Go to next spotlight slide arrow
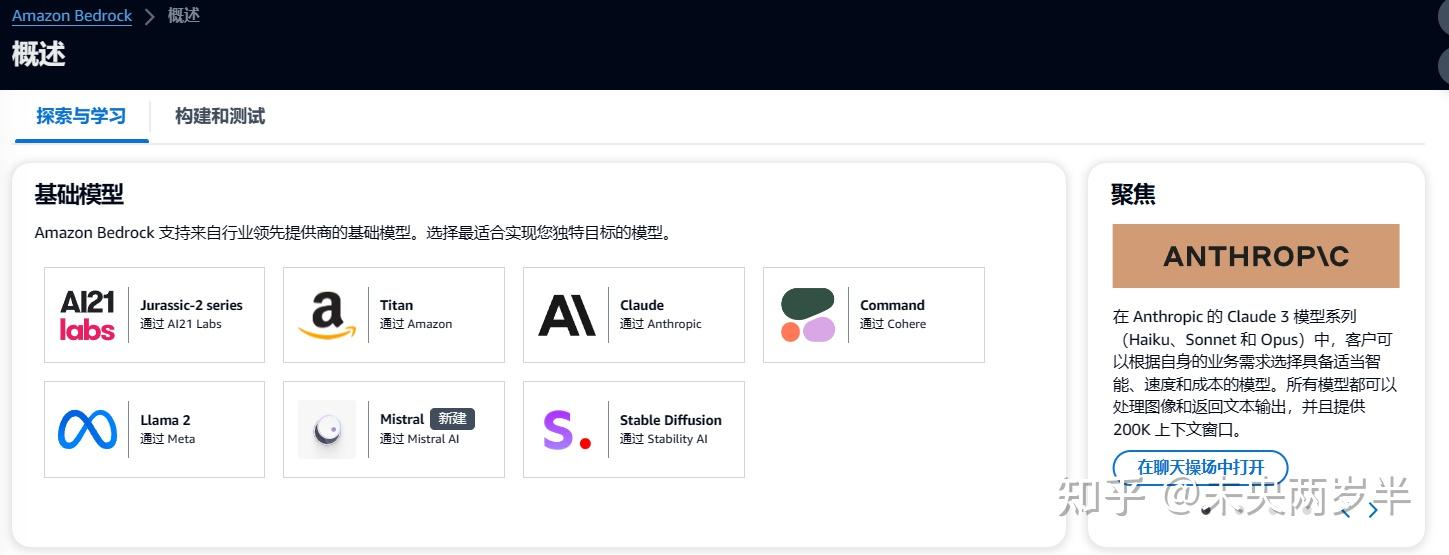This screenshot has width=1449, height=555. (1373, 510)
